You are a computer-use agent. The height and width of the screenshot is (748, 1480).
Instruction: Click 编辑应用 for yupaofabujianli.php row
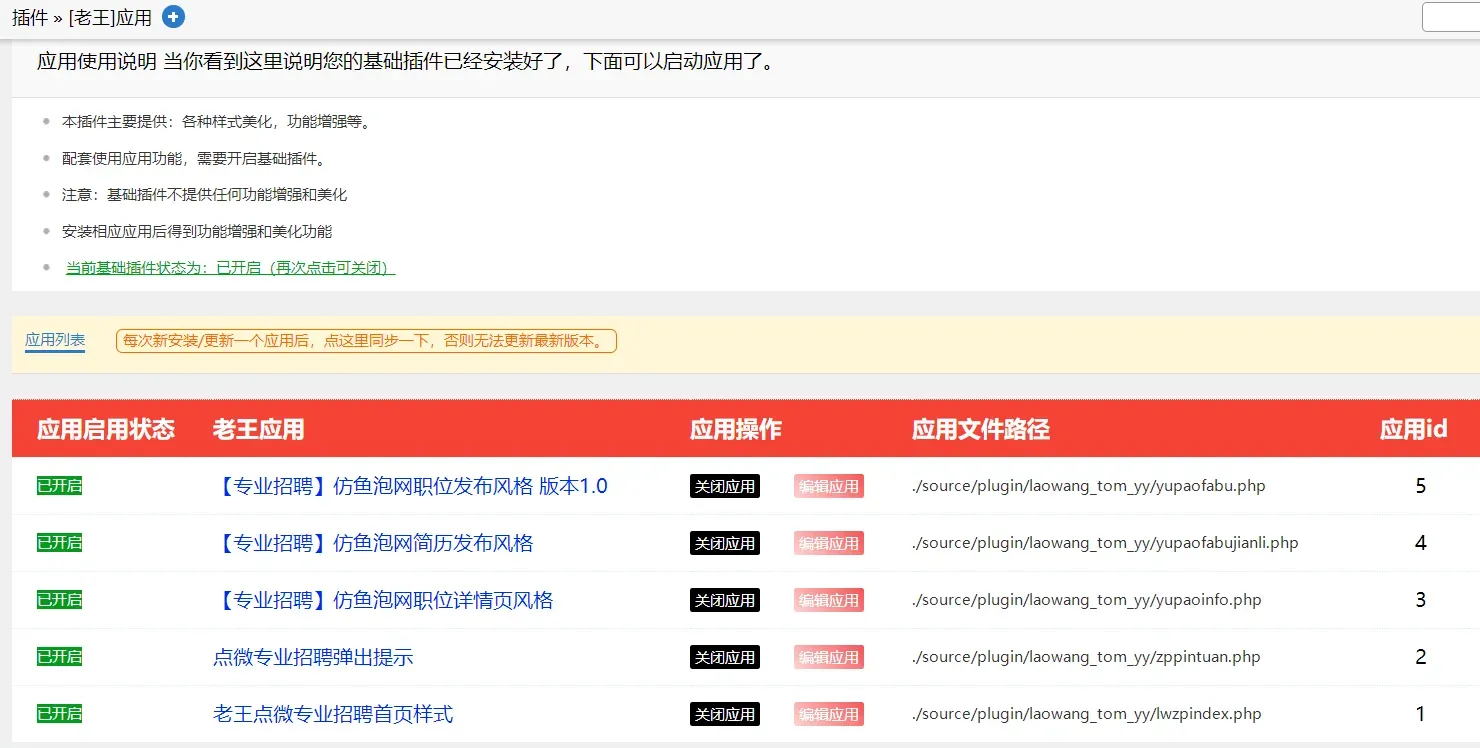pyautogui.click(x=829, y=543)
